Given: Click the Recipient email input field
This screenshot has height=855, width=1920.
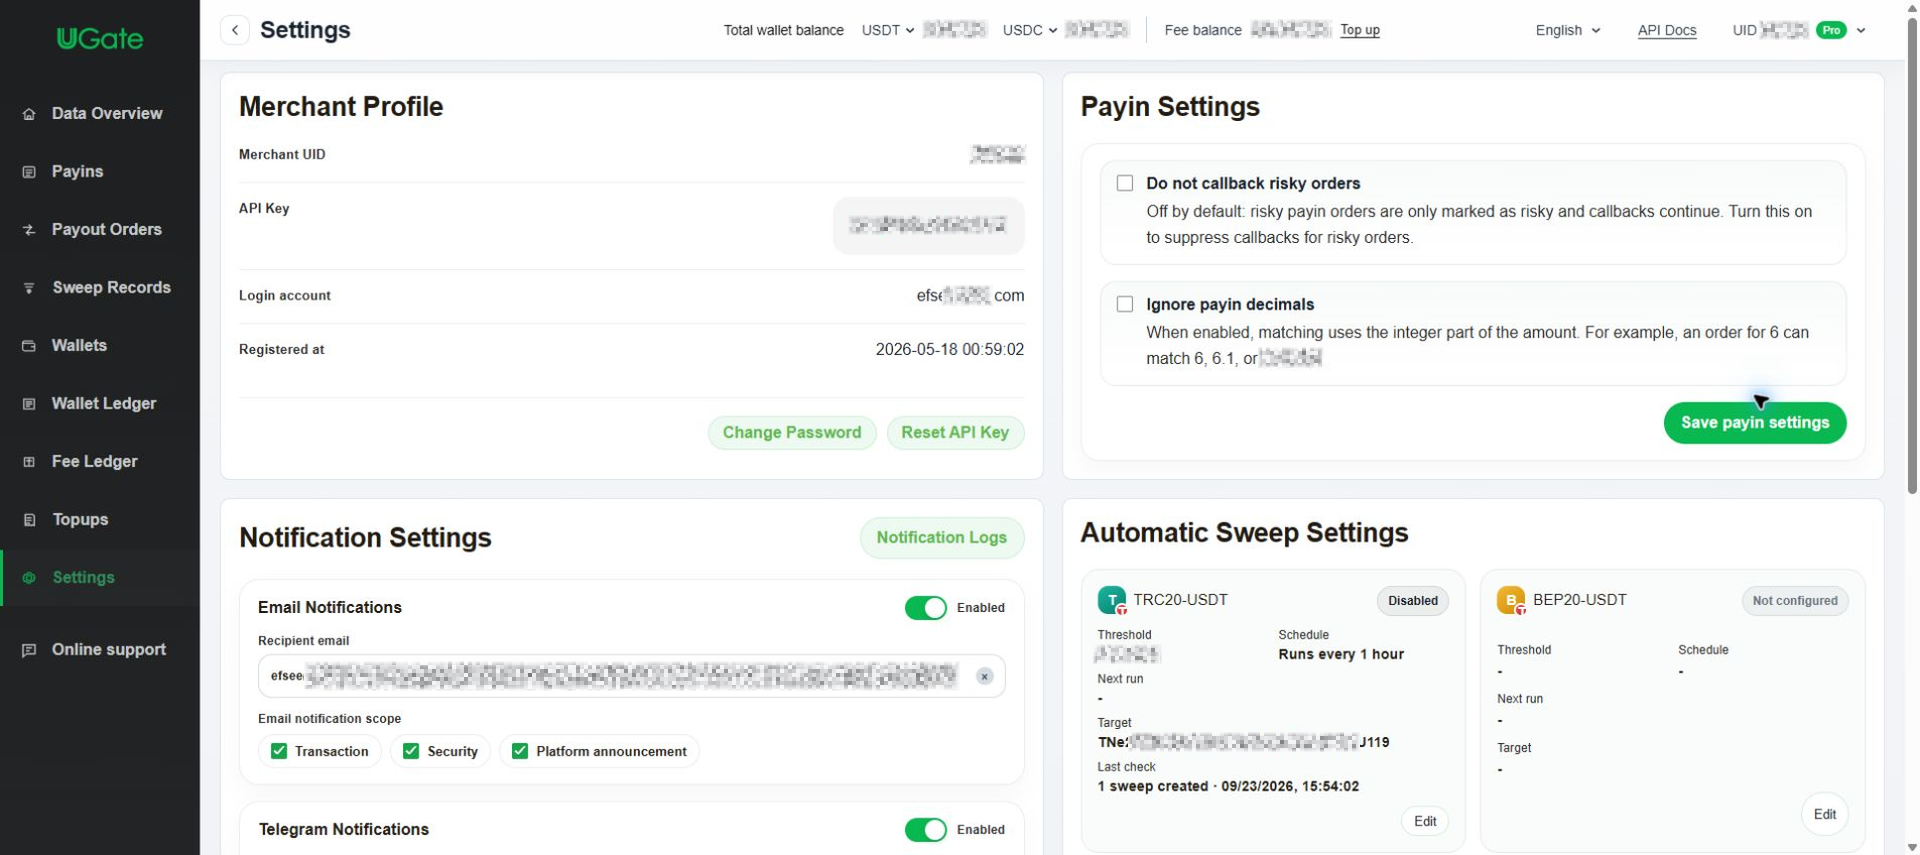Looking at the screenshot, I should pos(631,677).
